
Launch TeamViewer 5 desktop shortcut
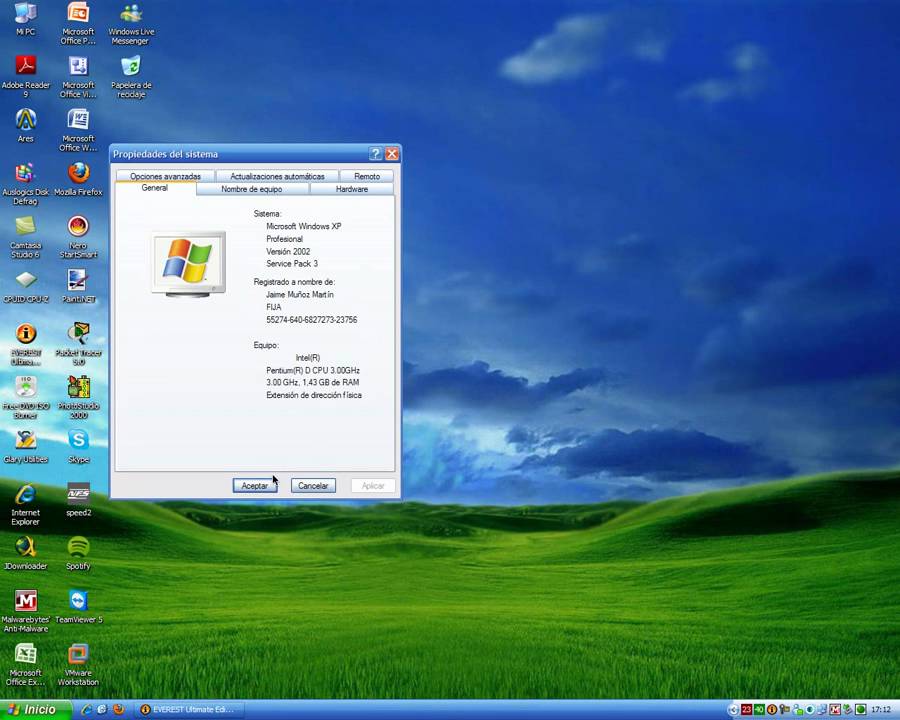(78, 606)
